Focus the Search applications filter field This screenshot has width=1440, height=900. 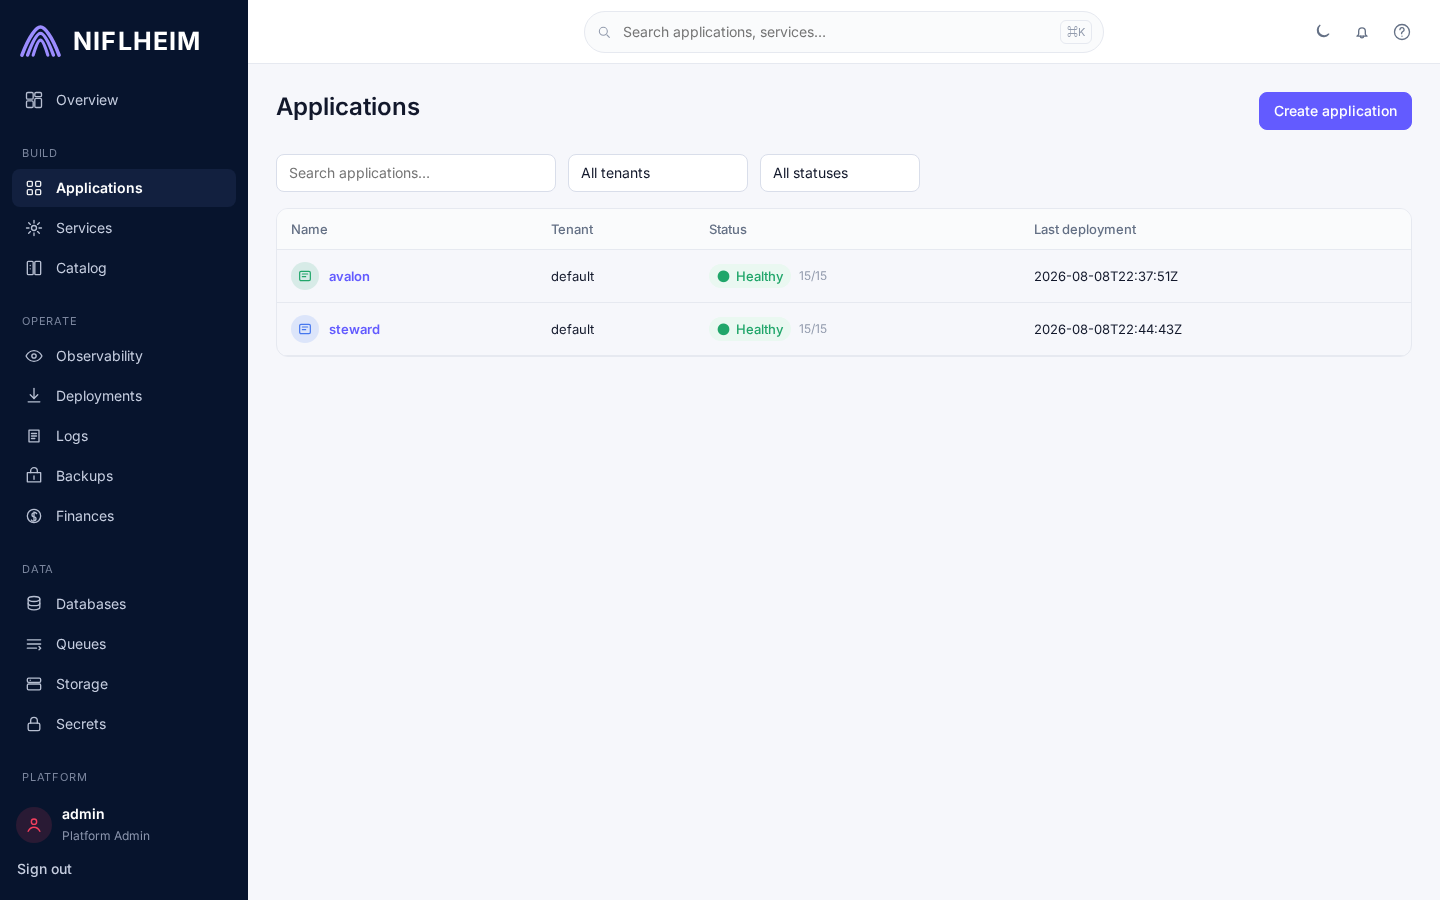416,173
